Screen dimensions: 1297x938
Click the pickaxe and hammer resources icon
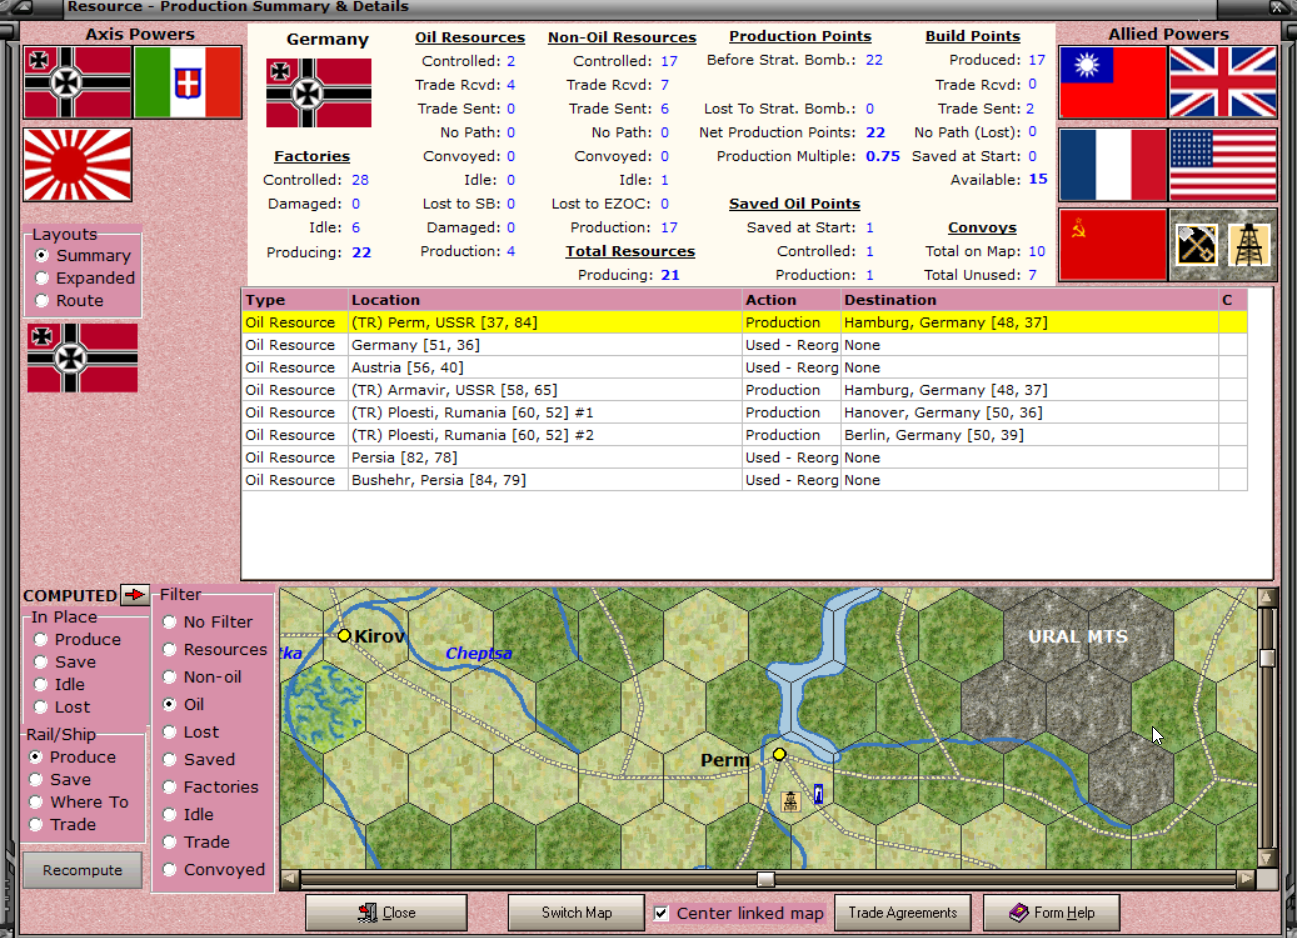pos(1196,245)
